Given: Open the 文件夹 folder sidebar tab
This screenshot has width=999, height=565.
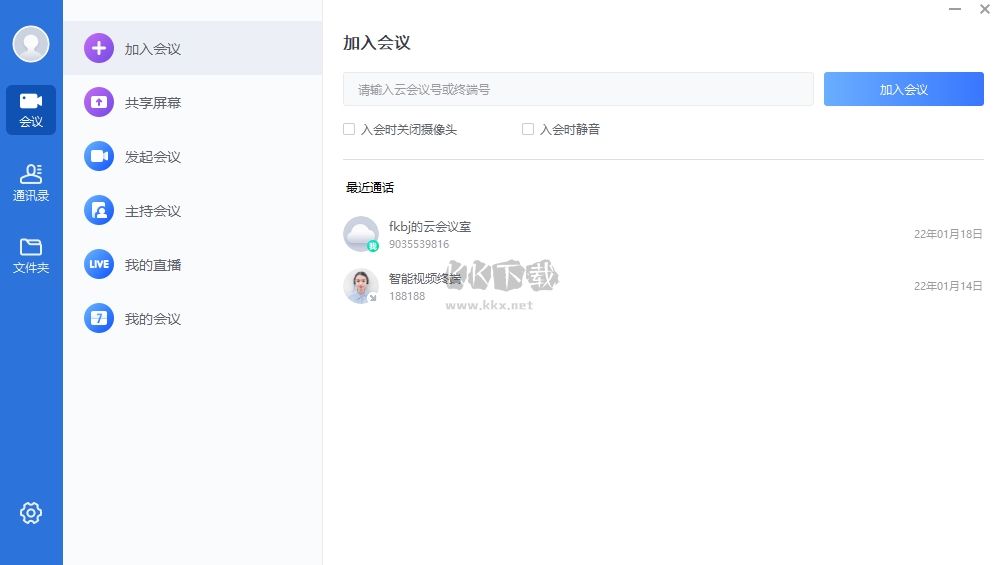Looking at the screenshot, I should 31,256.
